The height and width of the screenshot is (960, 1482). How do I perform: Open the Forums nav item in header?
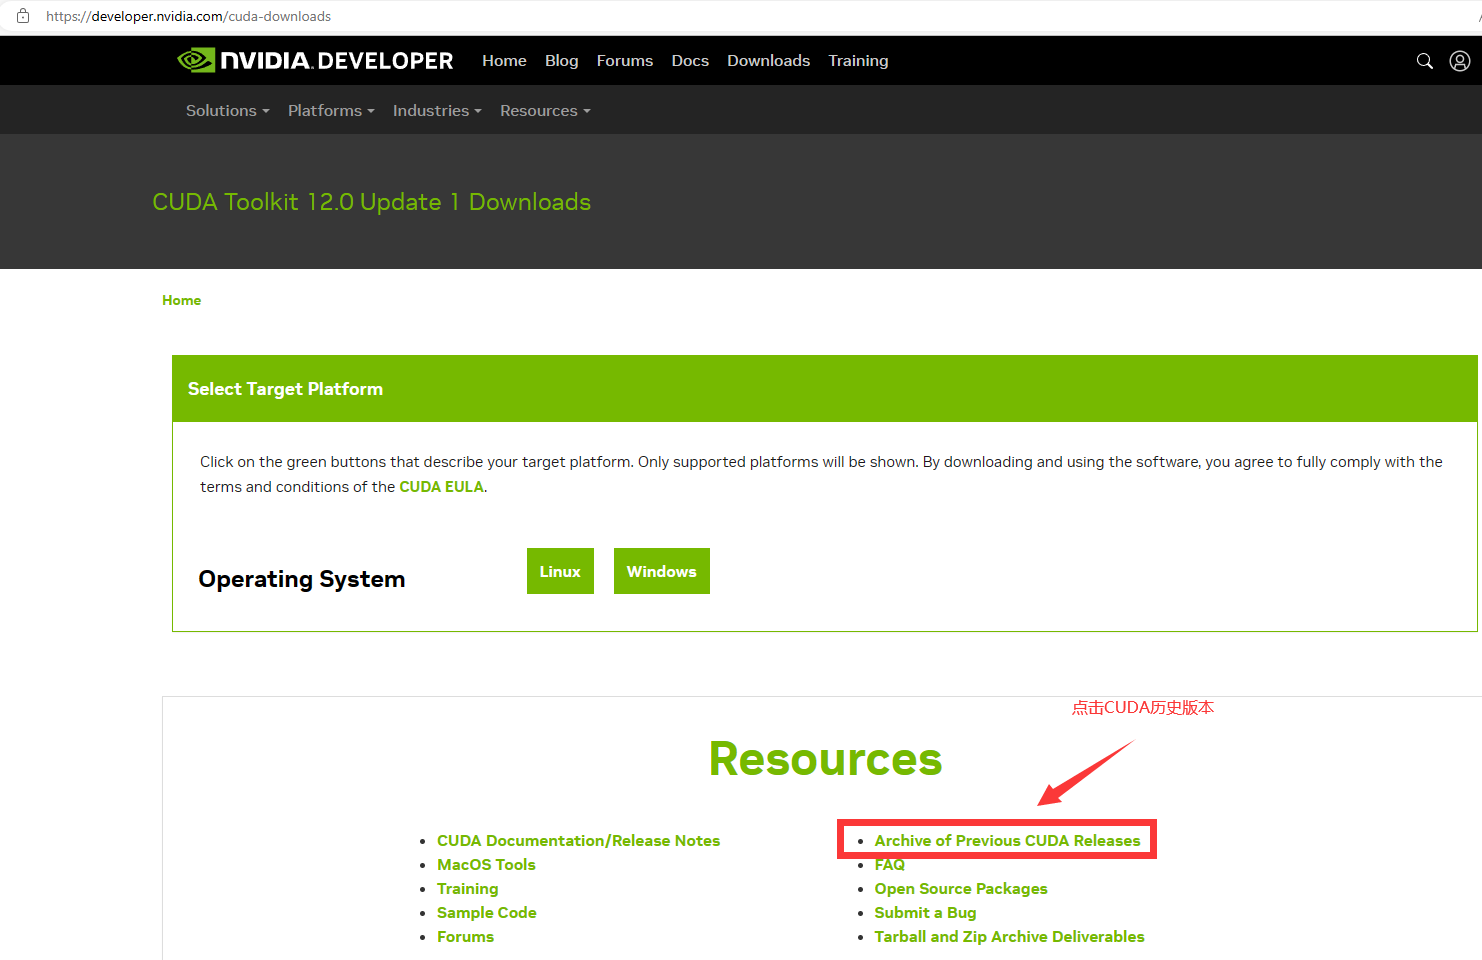pos(625,61)
